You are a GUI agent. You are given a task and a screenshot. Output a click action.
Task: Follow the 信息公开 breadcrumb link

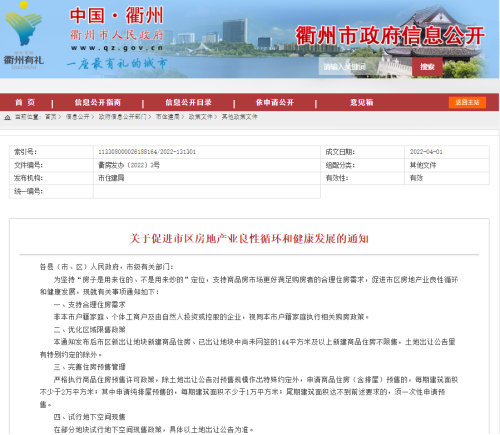point(77,117)
